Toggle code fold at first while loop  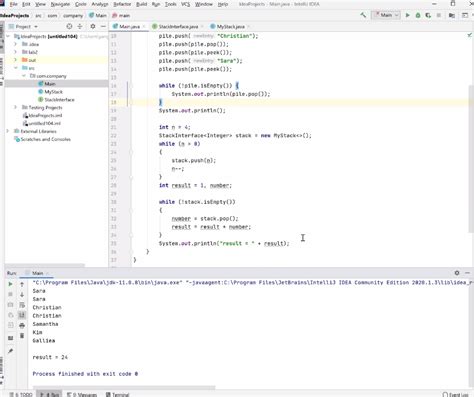point(130,86)
